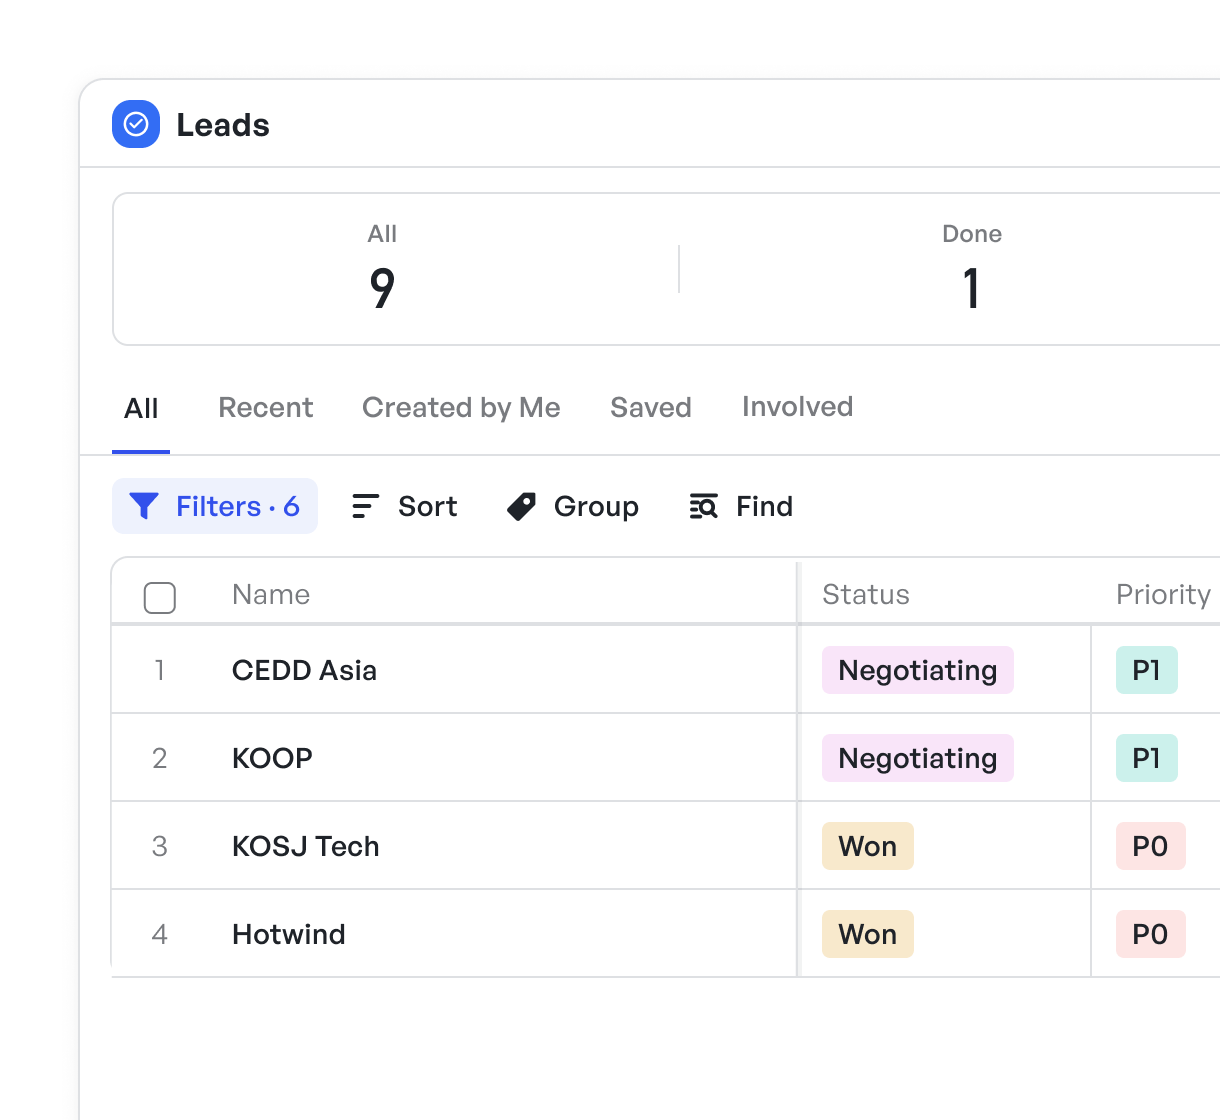Switch to the Recent tab
The height and width of the screenshot is (1120, 1220).
pyautogui.click(x=266, y=408)
